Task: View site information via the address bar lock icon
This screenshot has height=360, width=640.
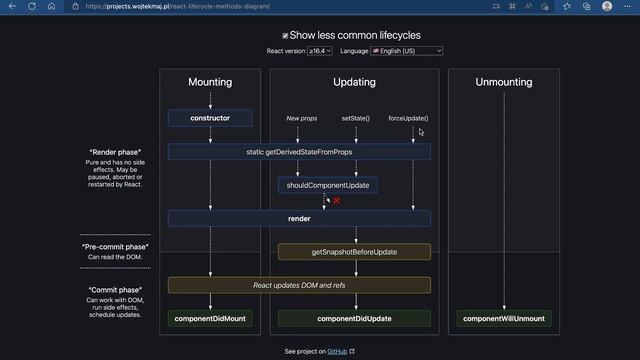Action: tap(76, 7)
